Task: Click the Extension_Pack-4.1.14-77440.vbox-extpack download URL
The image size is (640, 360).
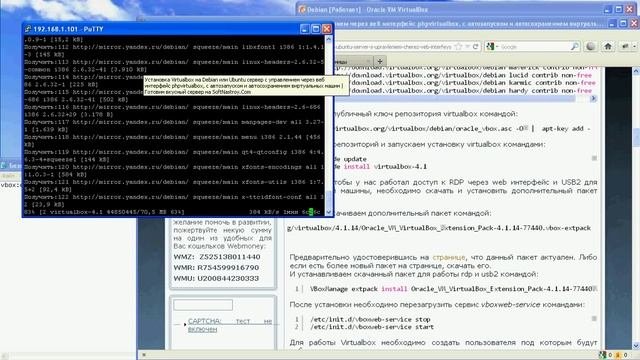Action: coord(439,228)
